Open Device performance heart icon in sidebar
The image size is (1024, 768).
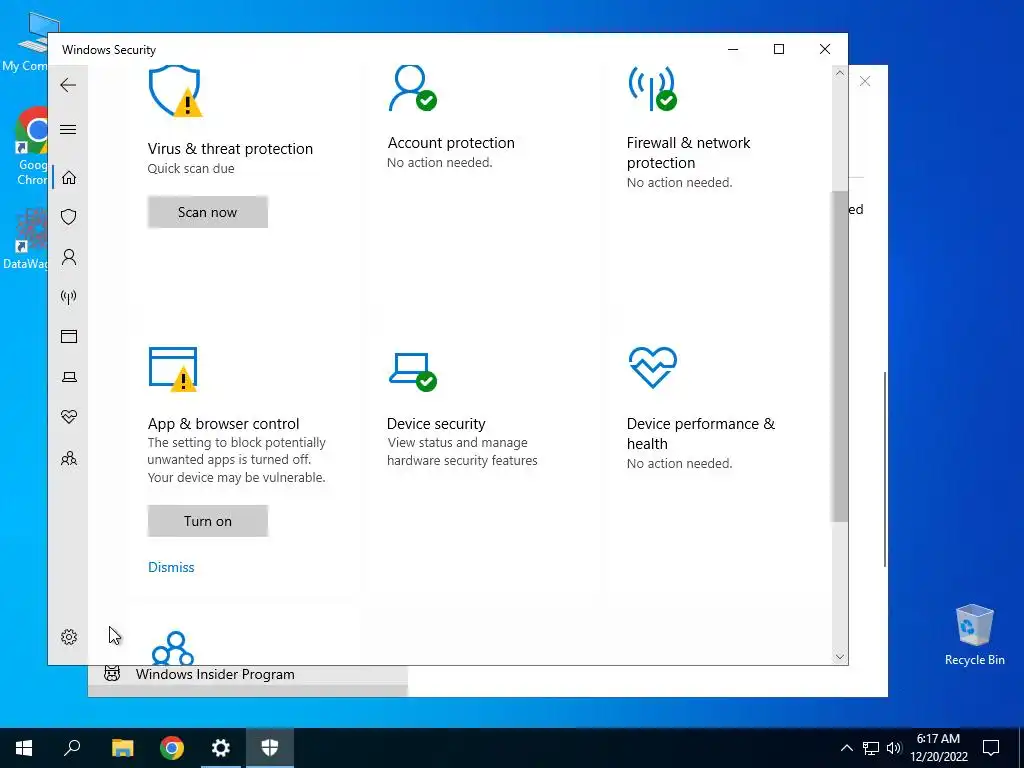tap(69, 417)
